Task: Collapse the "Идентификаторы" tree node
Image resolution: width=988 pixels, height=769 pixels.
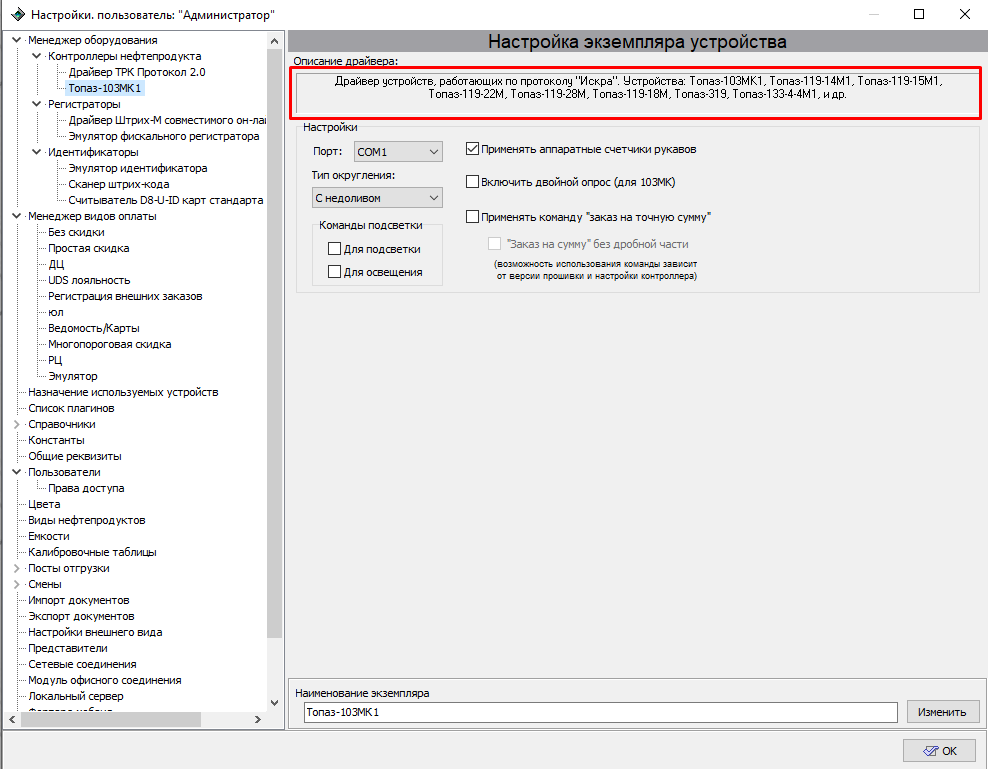Action: (37, 152)
